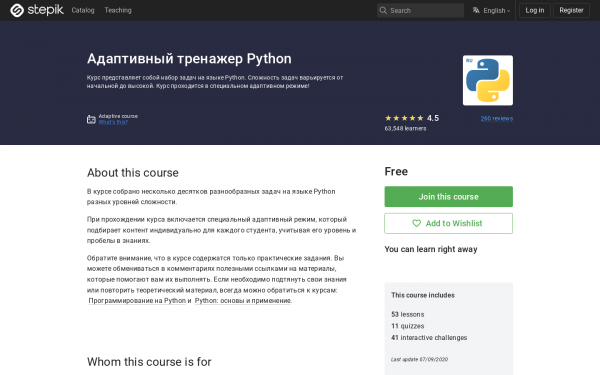Click the About this course heading
The image size is (600, 375).
click(133, 173)
